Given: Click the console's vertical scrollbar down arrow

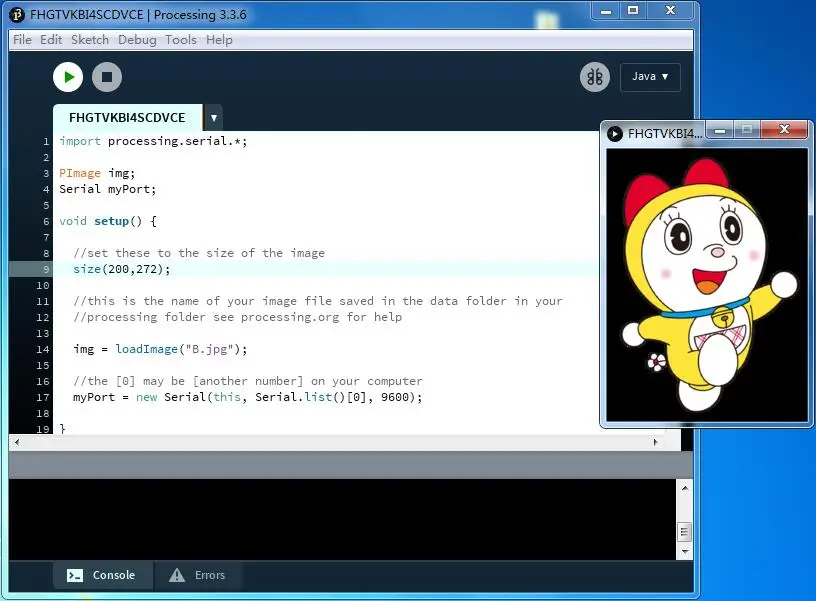Looking at the screenshot, I should 684,551.
